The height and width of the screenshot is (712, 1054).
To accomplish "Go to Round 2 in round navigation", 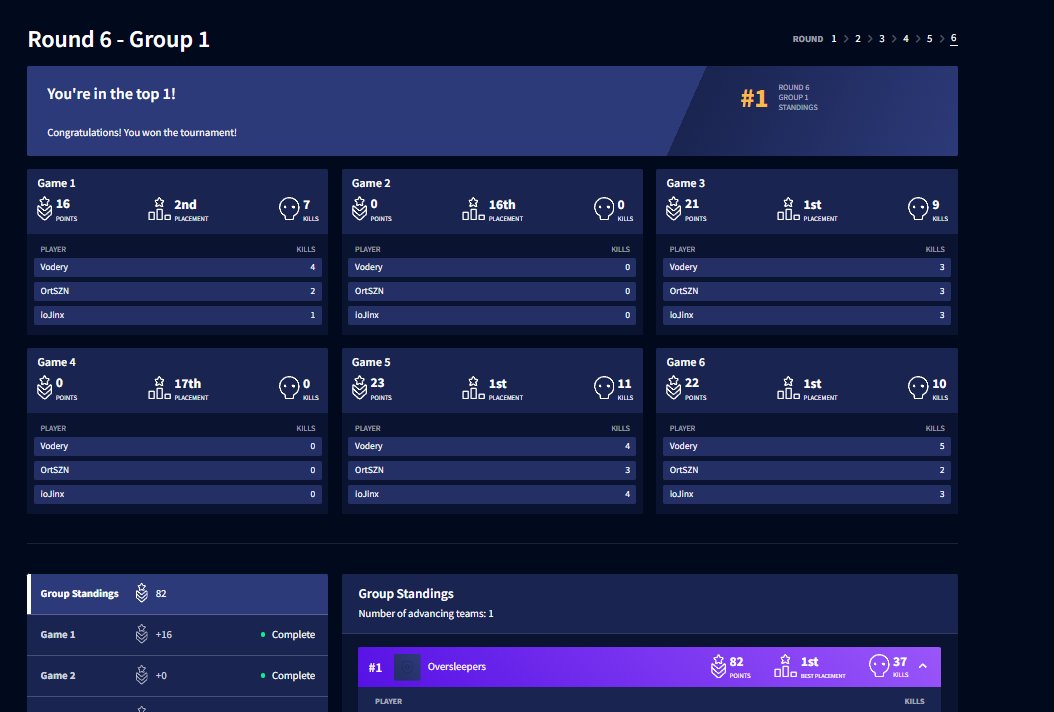I will (x=858, y=39).
